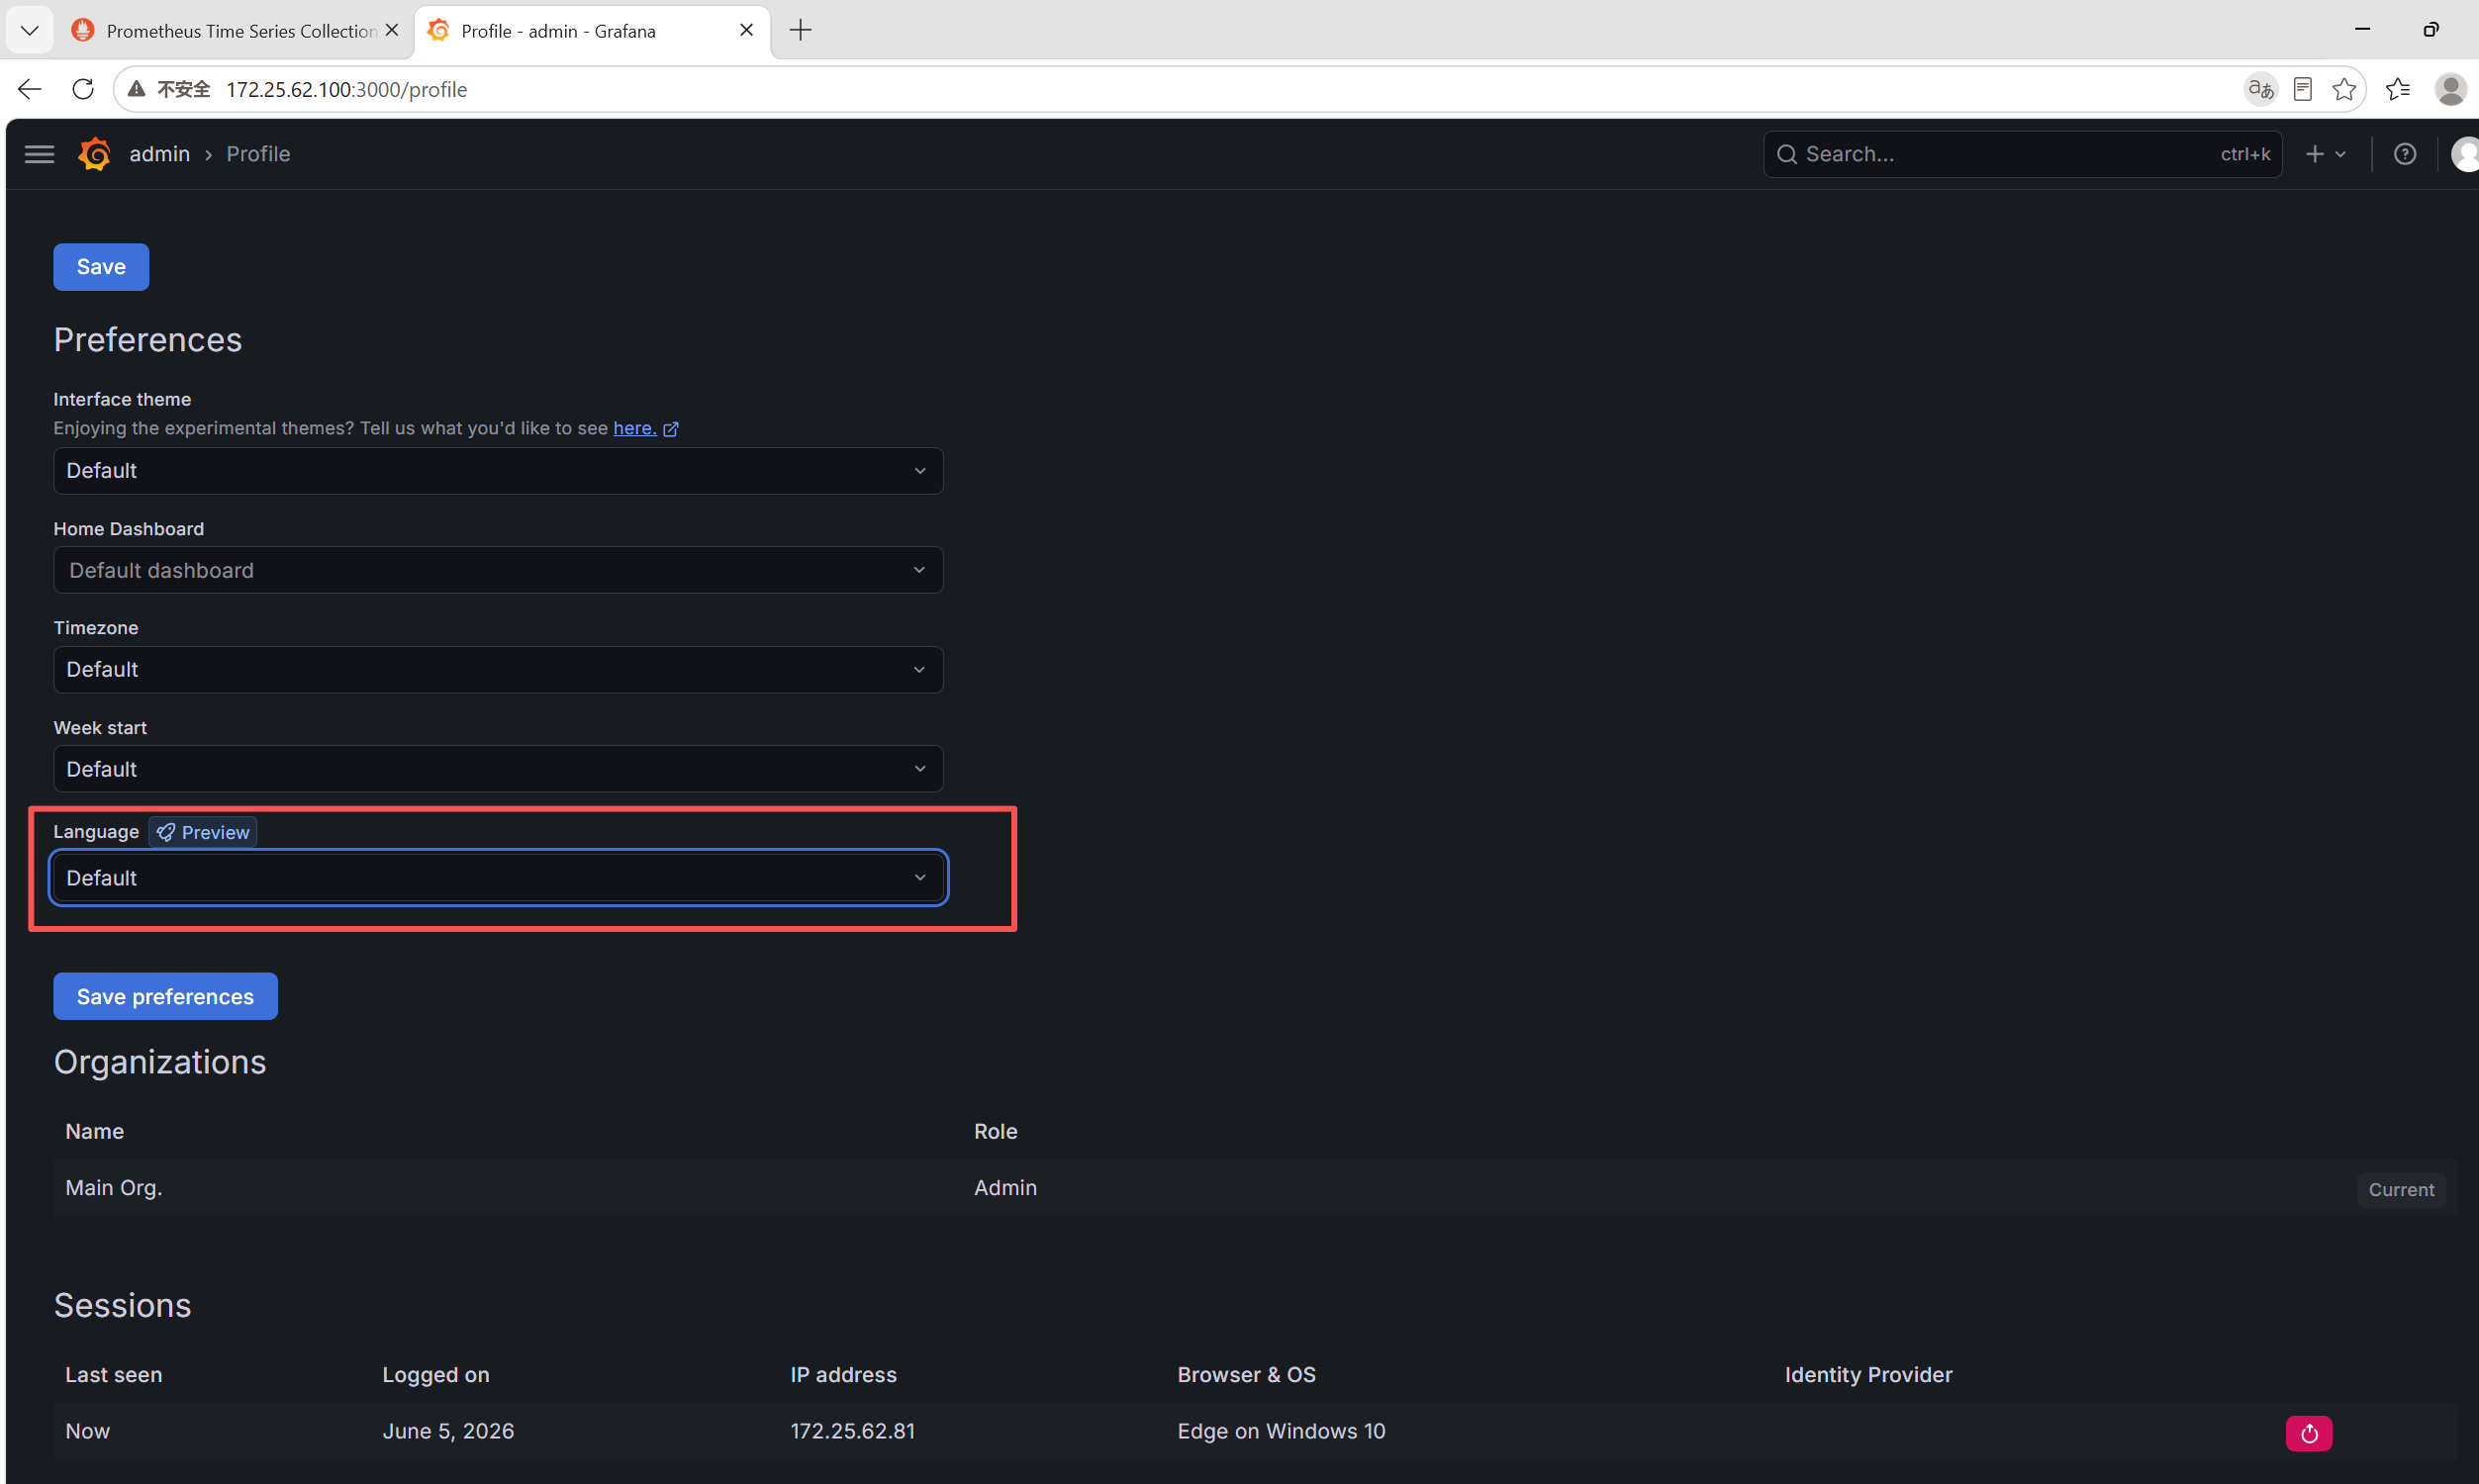
Task: Click the IP address 172.25.62.81
Action: [852, 1432]
